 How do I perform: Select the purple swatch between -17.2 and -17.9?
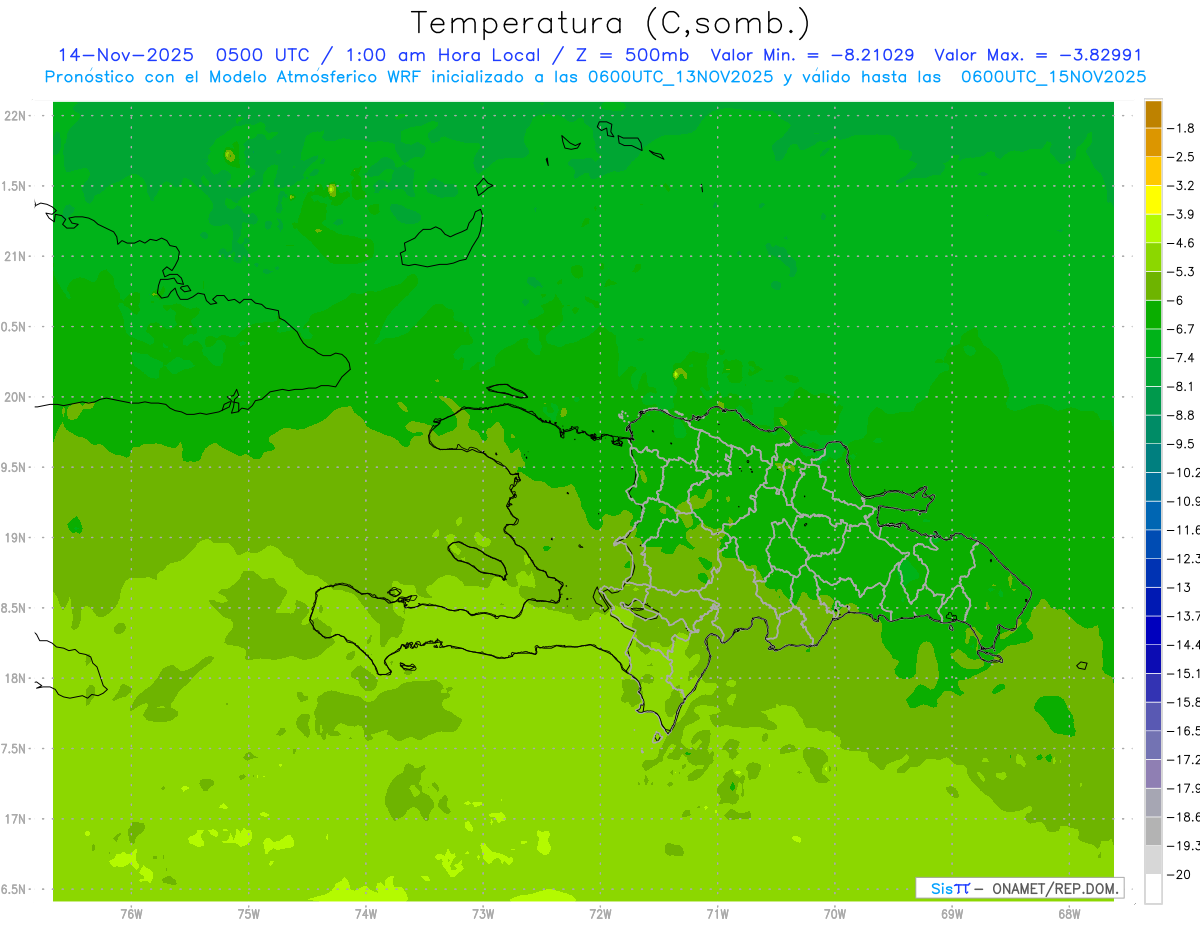[1153, 773]
